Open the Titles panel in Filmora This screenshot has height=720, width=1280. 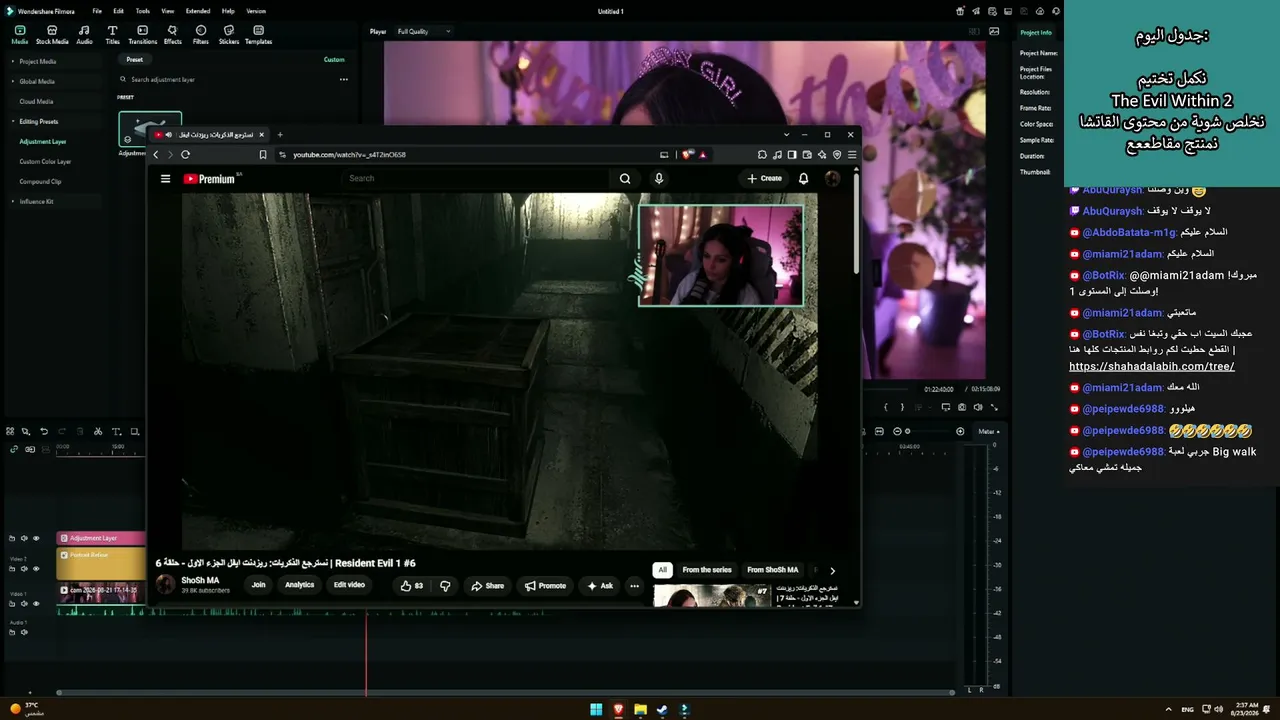coord(112,35)
